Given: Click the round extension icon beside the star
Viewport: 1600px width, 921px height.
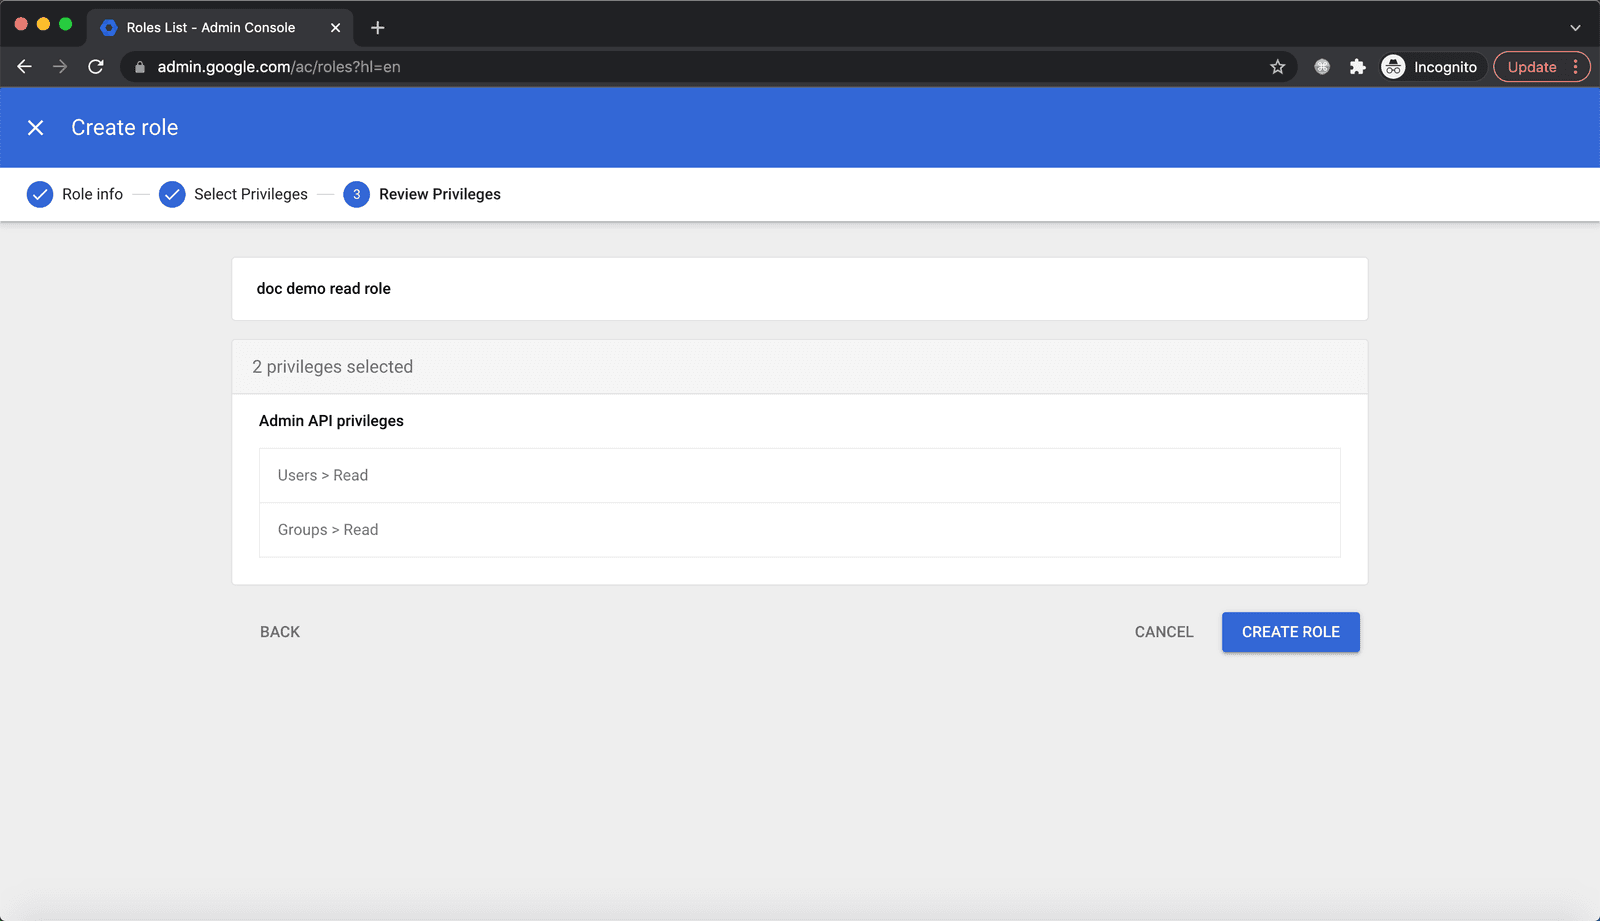Looking at the screenshot, I should coord(1322,67).
